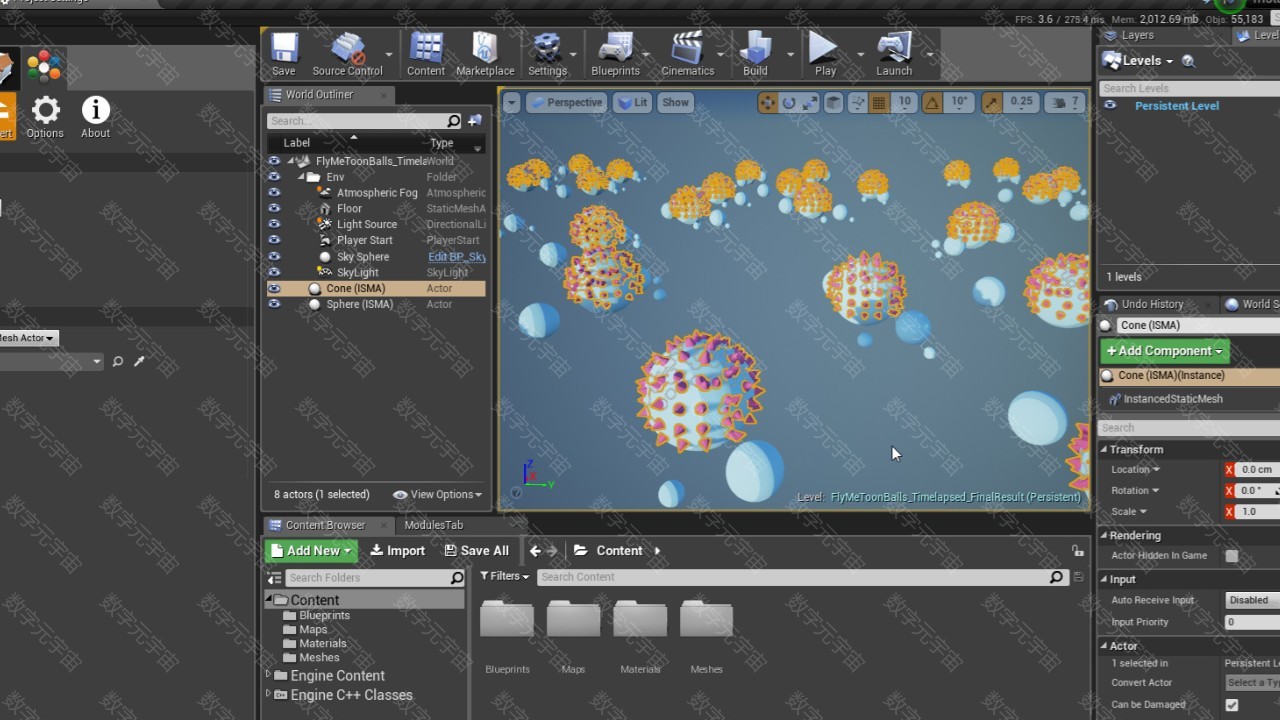Hide the Atmospheric Fog actor
1280x720 pixels.
pyautogui.click(x=274, y=192)
